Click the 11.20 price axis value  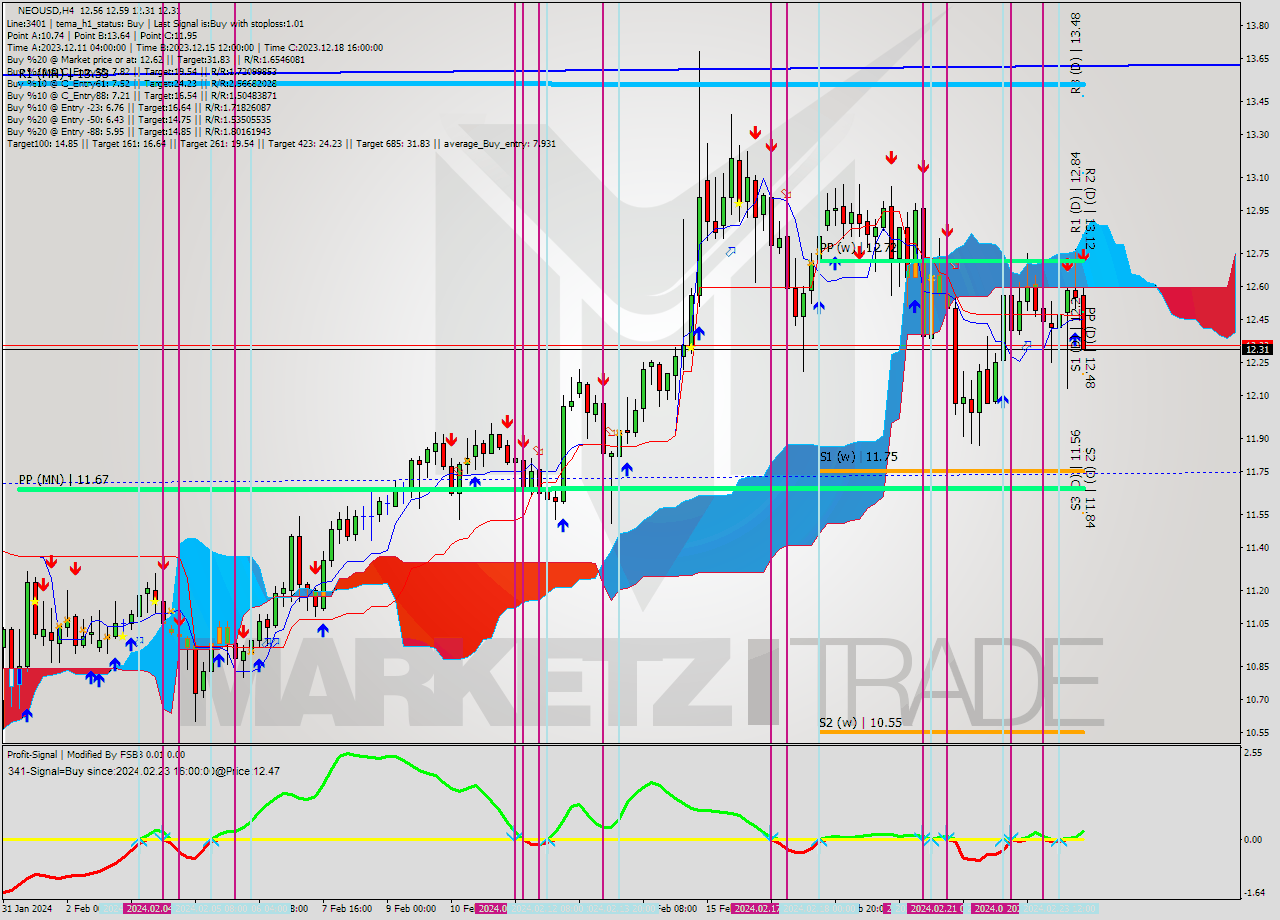1257,591
